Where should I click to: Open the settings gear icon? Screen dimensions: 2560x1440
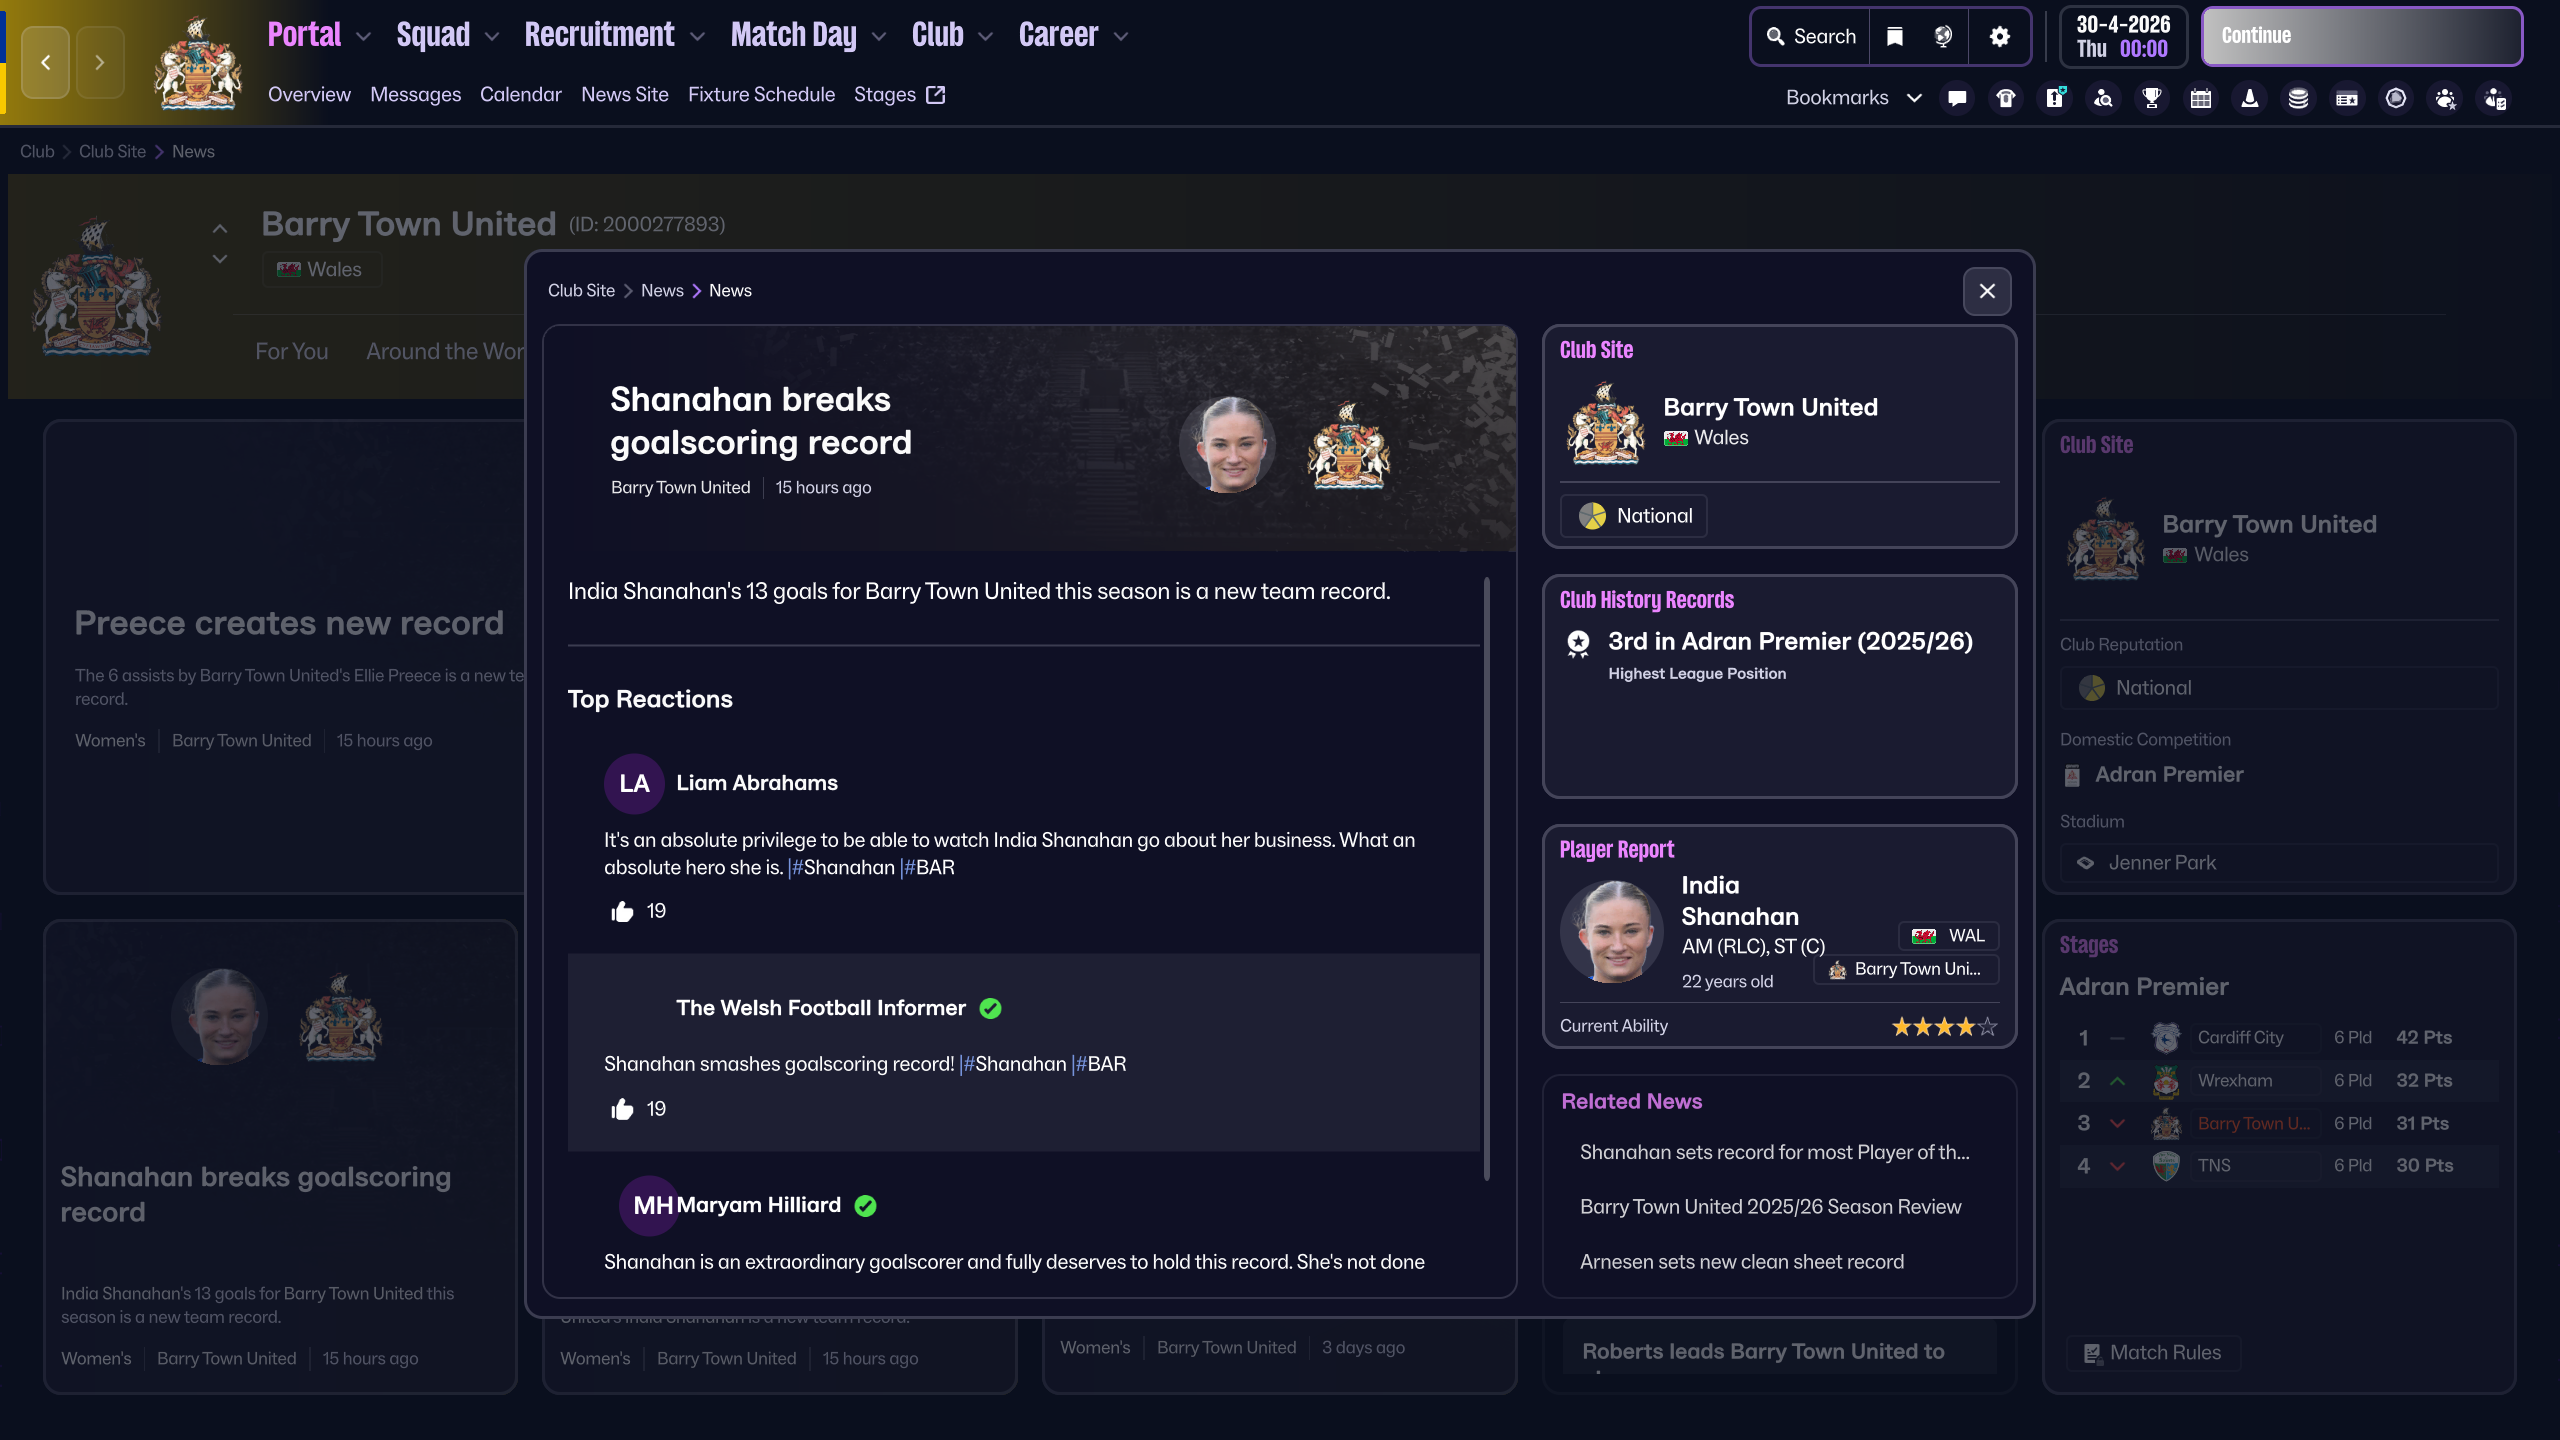(x=1999, y=37)
